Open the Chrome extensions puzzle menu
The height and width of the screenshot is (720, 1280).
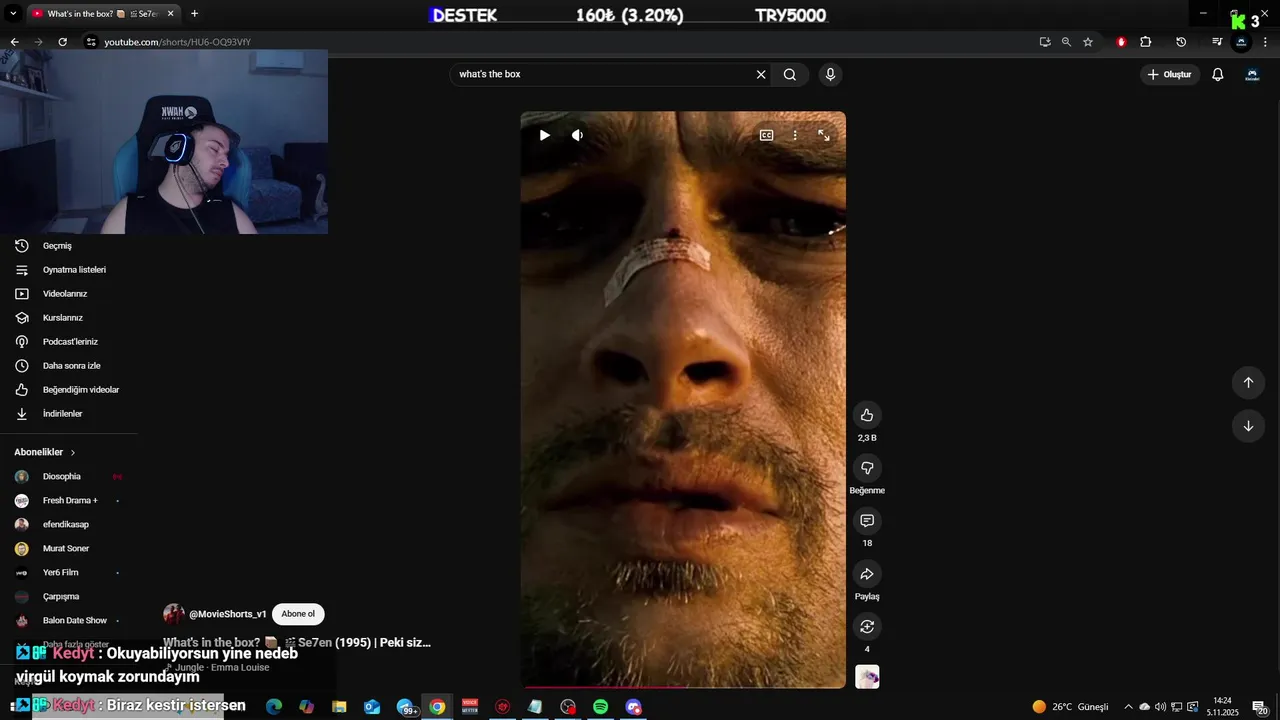[x=1146, y=42]
